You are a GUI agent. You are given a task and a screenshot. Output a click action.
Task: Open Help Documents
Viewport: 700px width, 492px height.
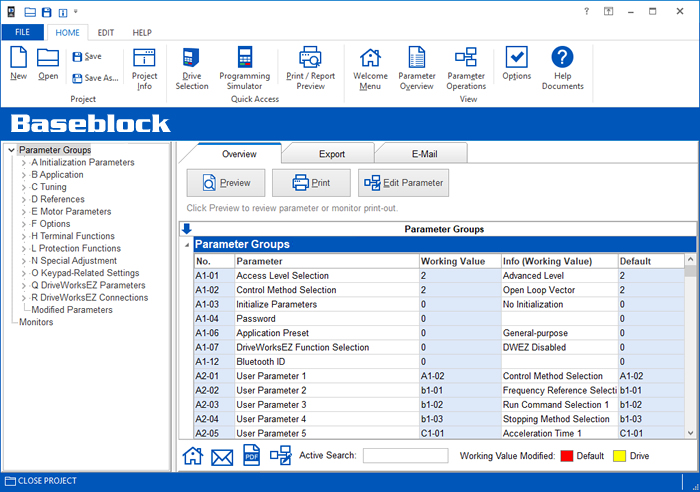click(x=562, y=68)
